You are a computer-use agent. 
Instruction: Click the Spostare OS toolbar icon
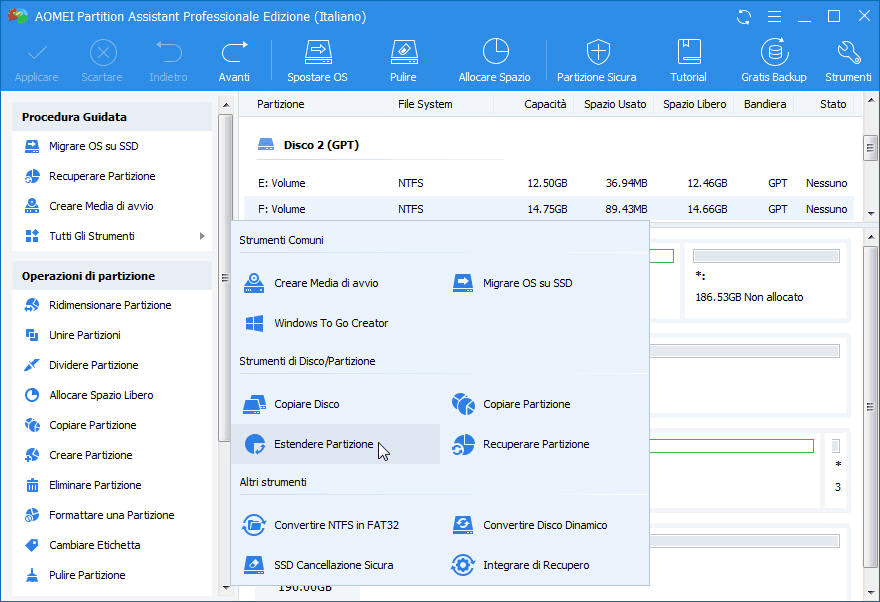tap(317, 53)
